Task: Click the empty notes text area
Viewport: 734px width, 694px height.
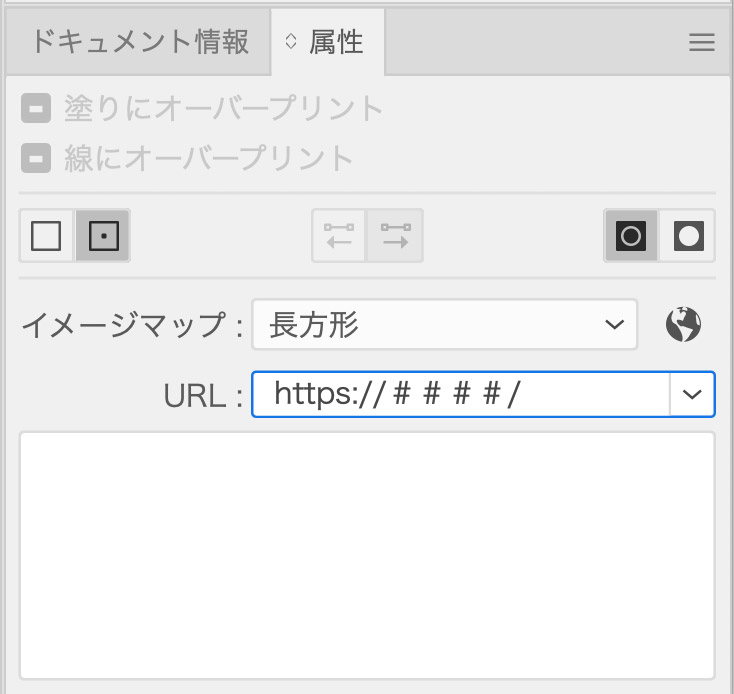Action: pos(367,555)
